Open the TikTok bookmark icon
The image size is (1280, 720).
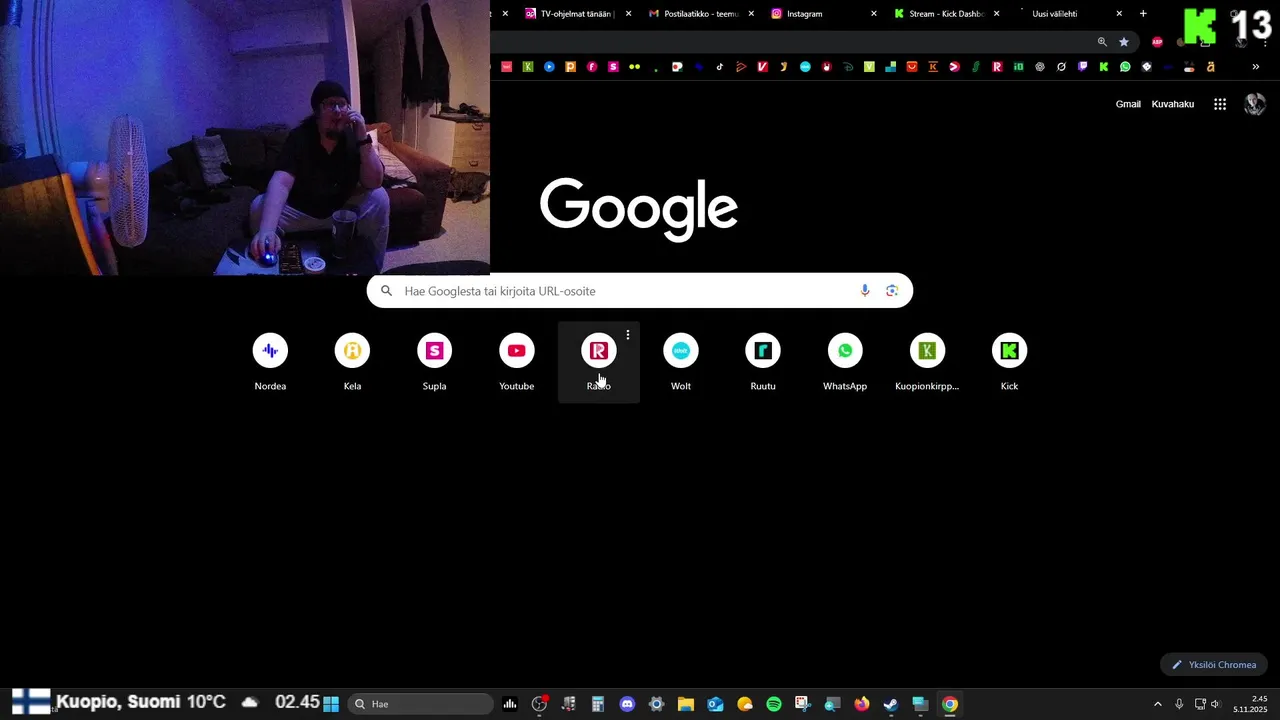coord(719,67)
